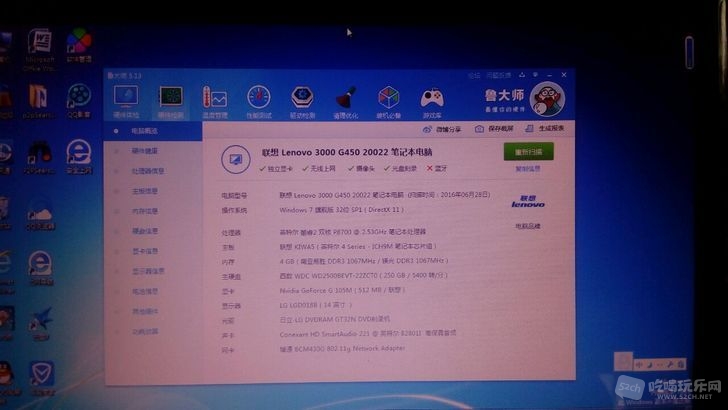Click the heading 联想 Lenovo 3000 G450 20022

(x=347, y=152)
